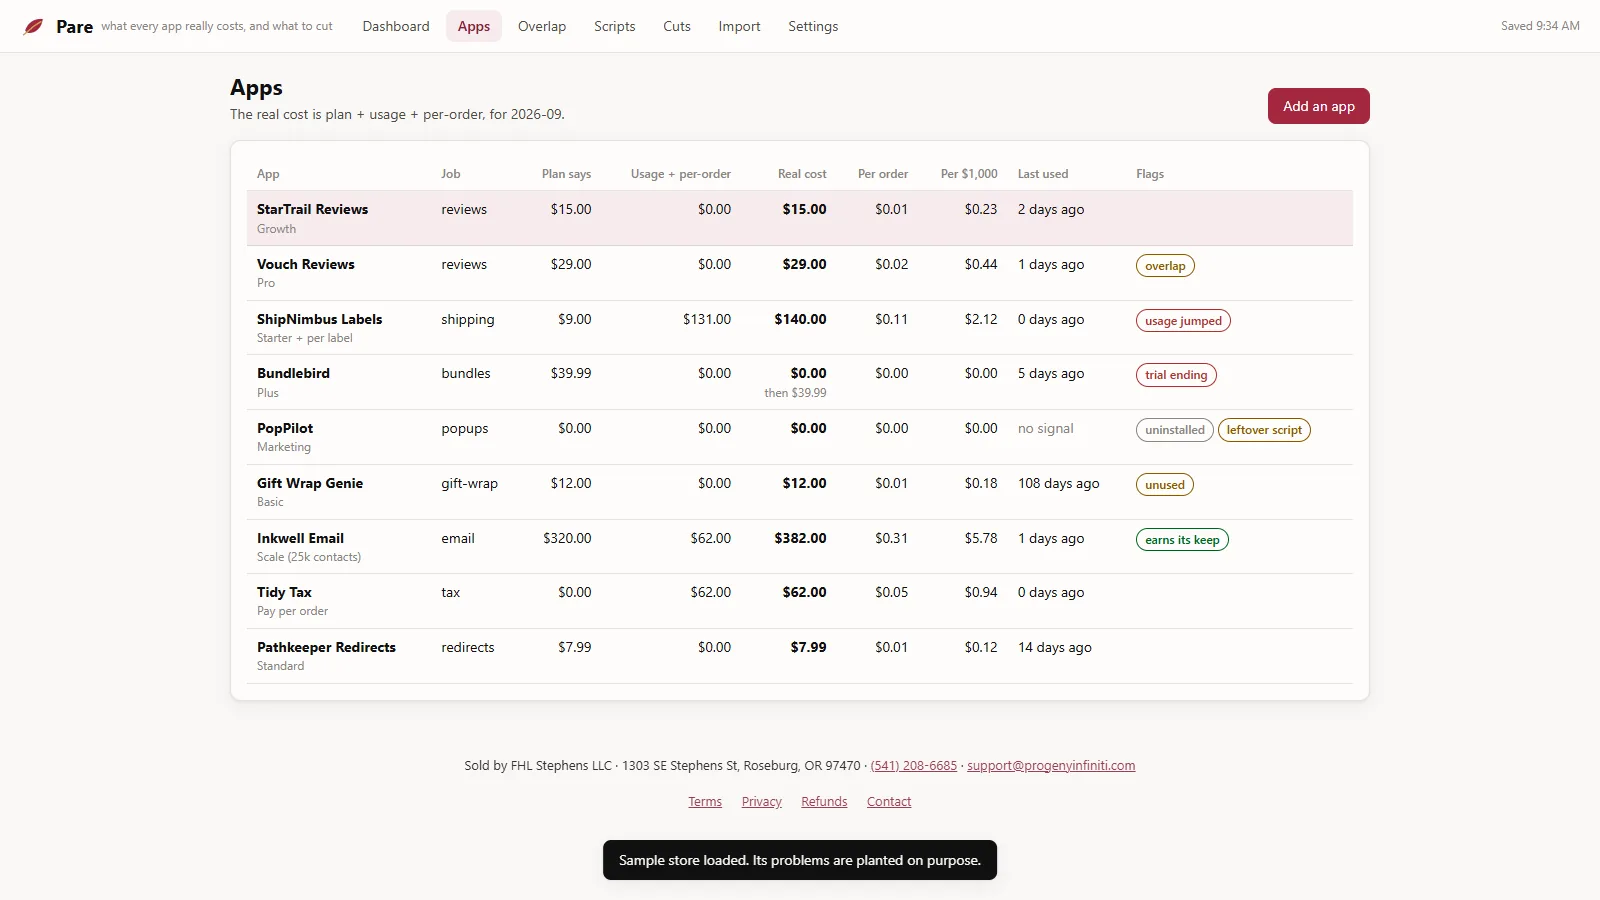The height and width of the screenshot is (900, 1600).
Task: Click Inkwell Email real cost $382.00
Action: 800,538
